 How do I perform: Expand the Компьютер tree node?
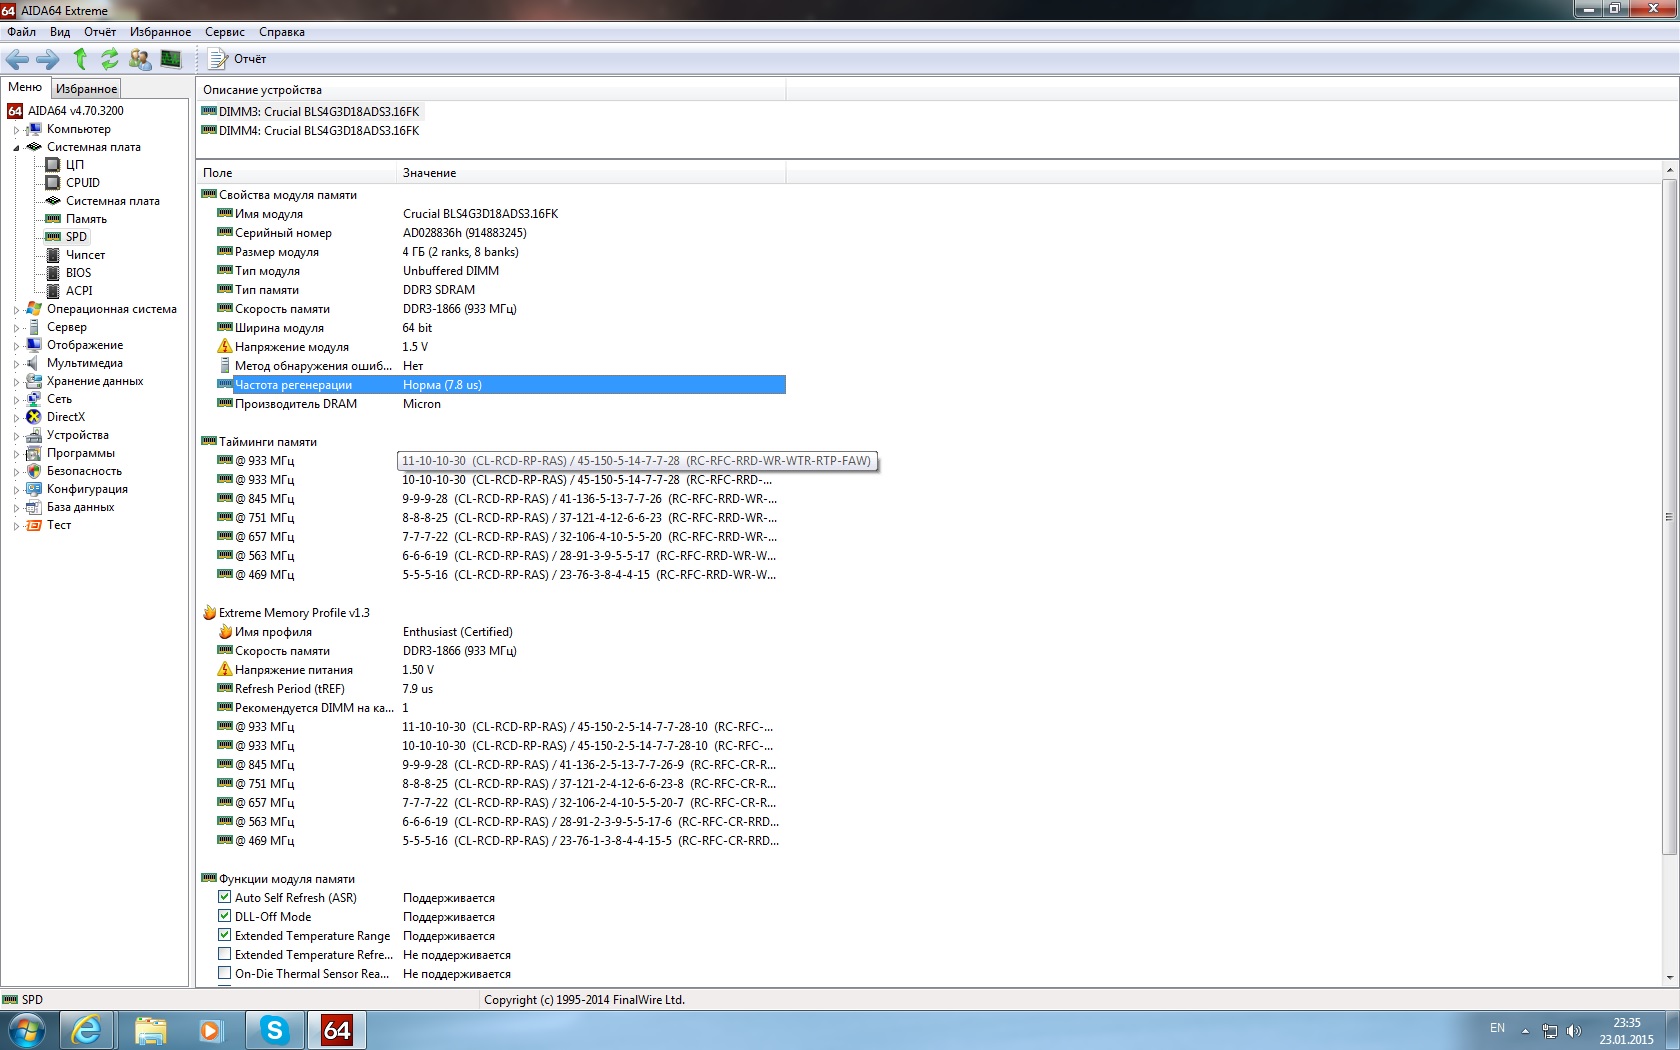coord(16,130)
